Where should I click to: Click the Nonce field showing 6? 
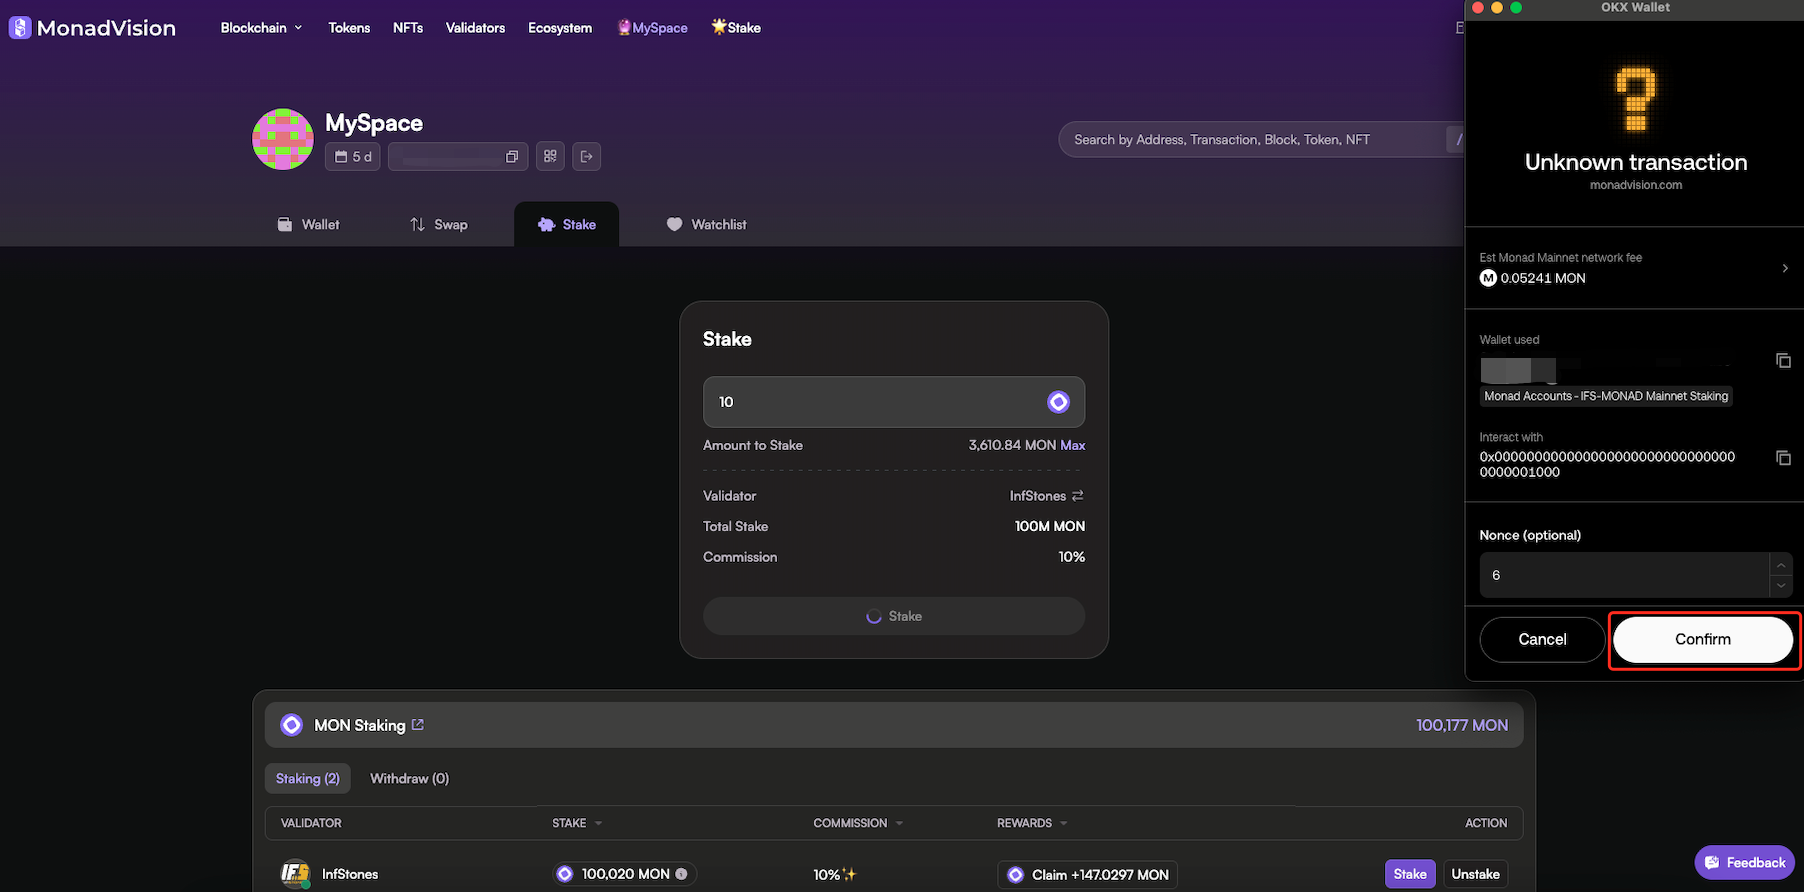click(1624, 575)
